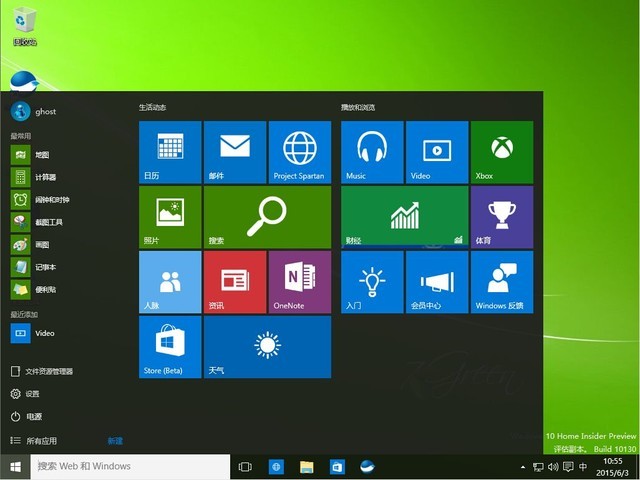
Task: Show hidden system tray icons arrow
Action: tap(522, 467)
